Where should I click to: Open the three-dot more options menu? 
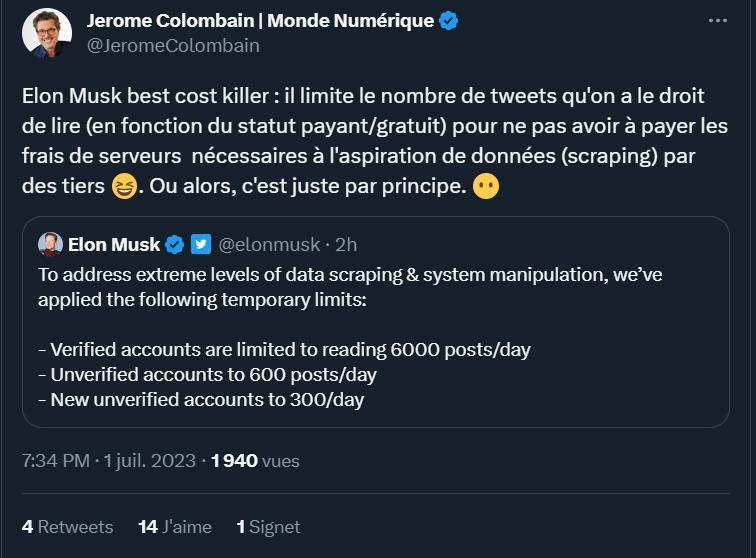[719, 20]
